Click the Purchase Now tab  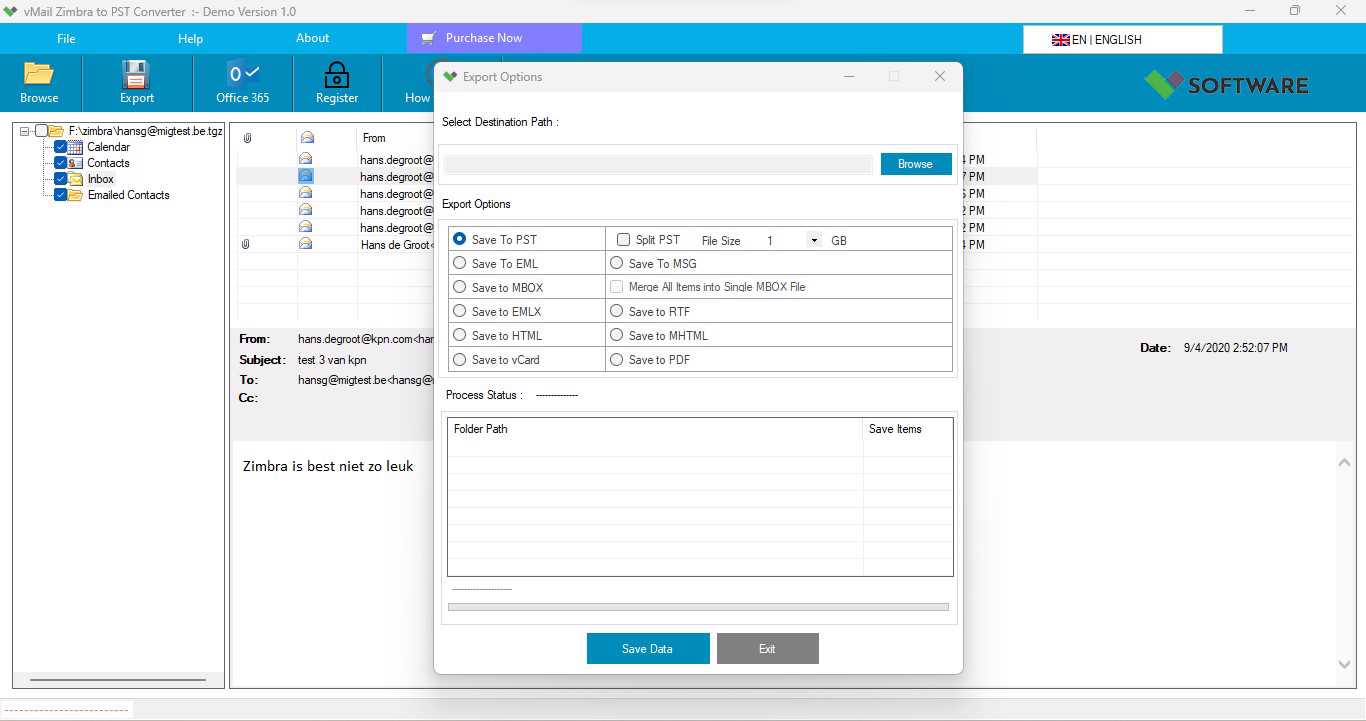click(494, 38)
